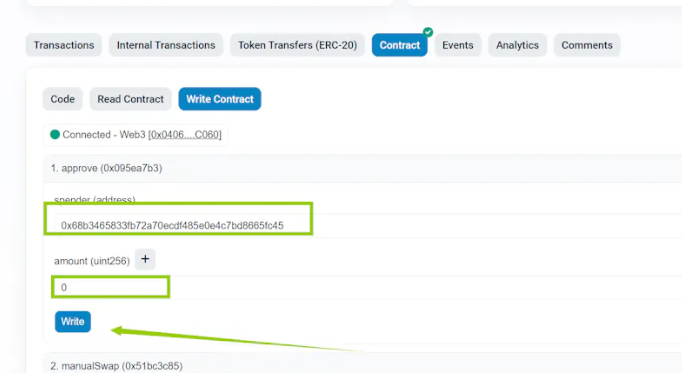This screenshot has width=682, height=373.
Task: Switch to the Analytics tab
Action: click(x=517, y=45)
